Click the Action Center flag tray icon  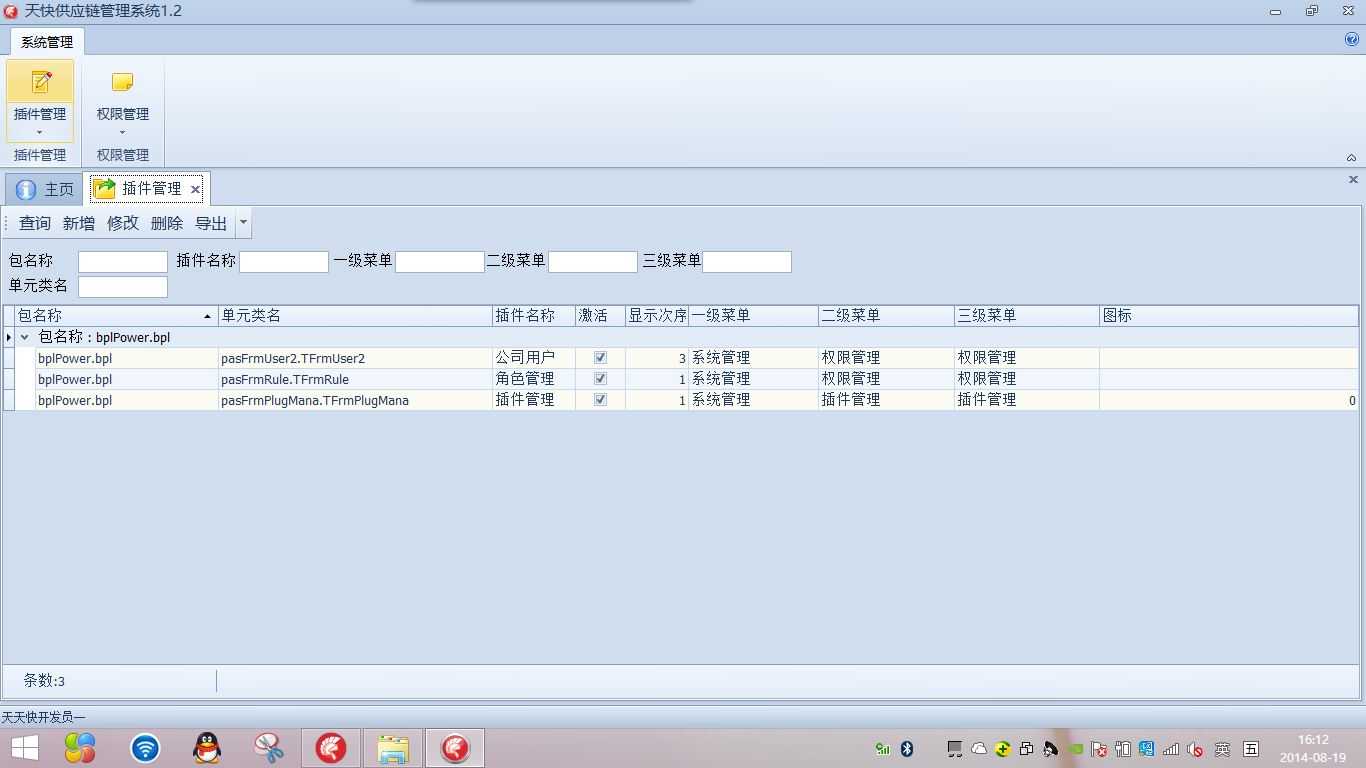(x=1099, y=748)
